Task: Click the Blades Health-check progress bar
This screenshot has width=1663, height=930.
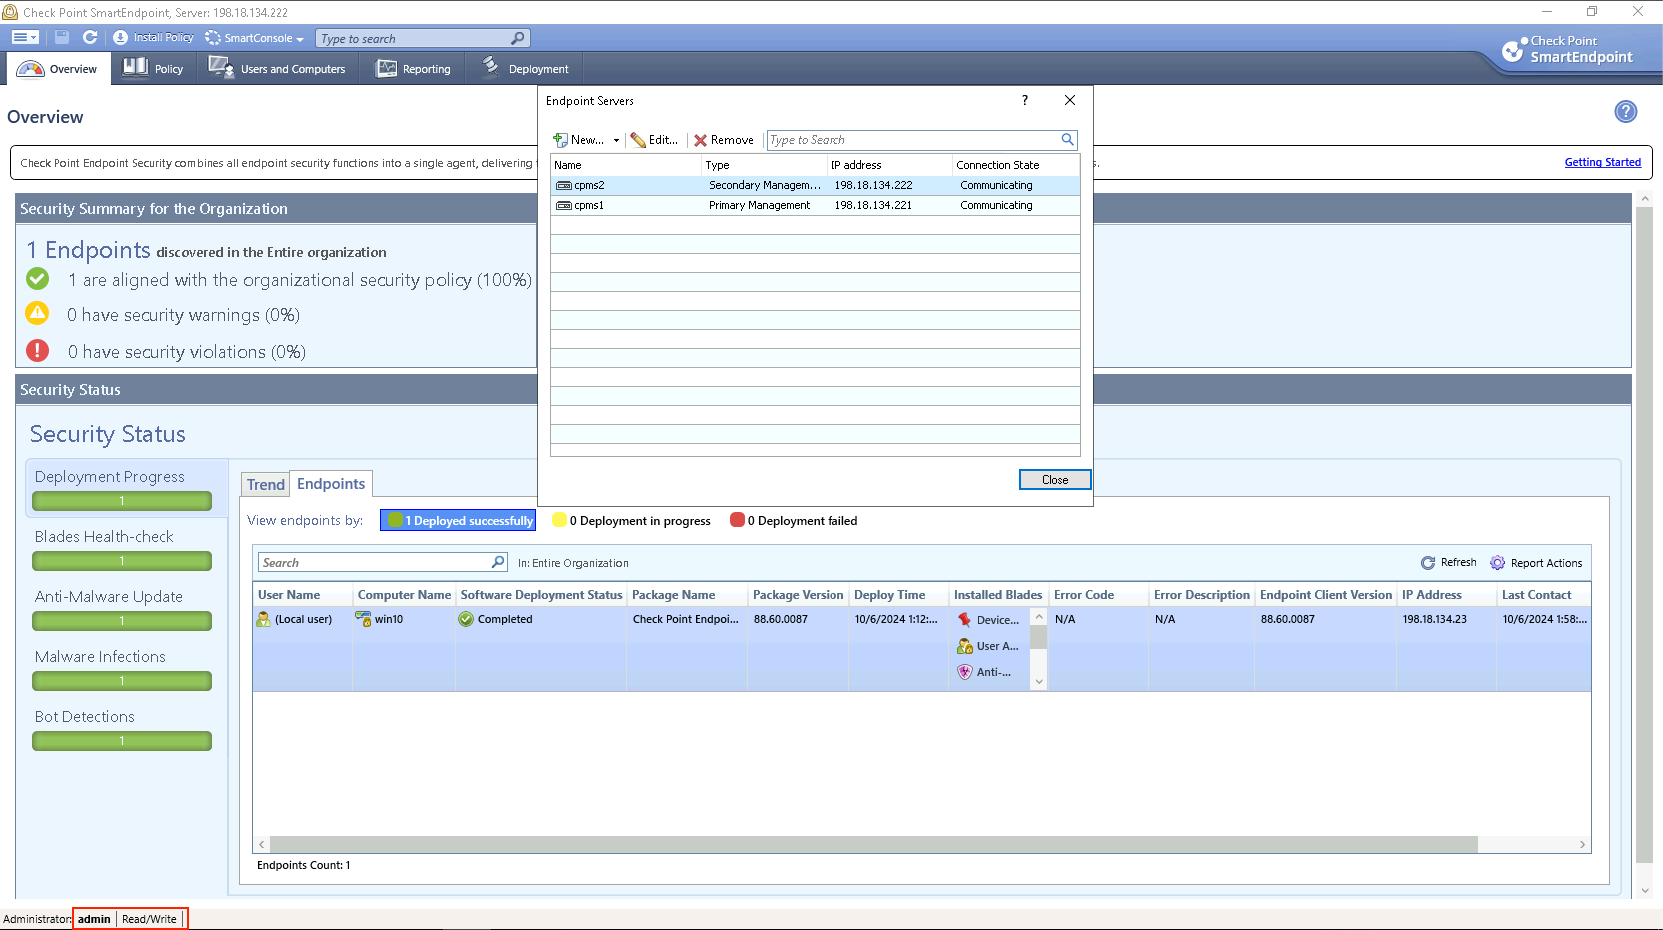Action: click(x=122, y=561)
